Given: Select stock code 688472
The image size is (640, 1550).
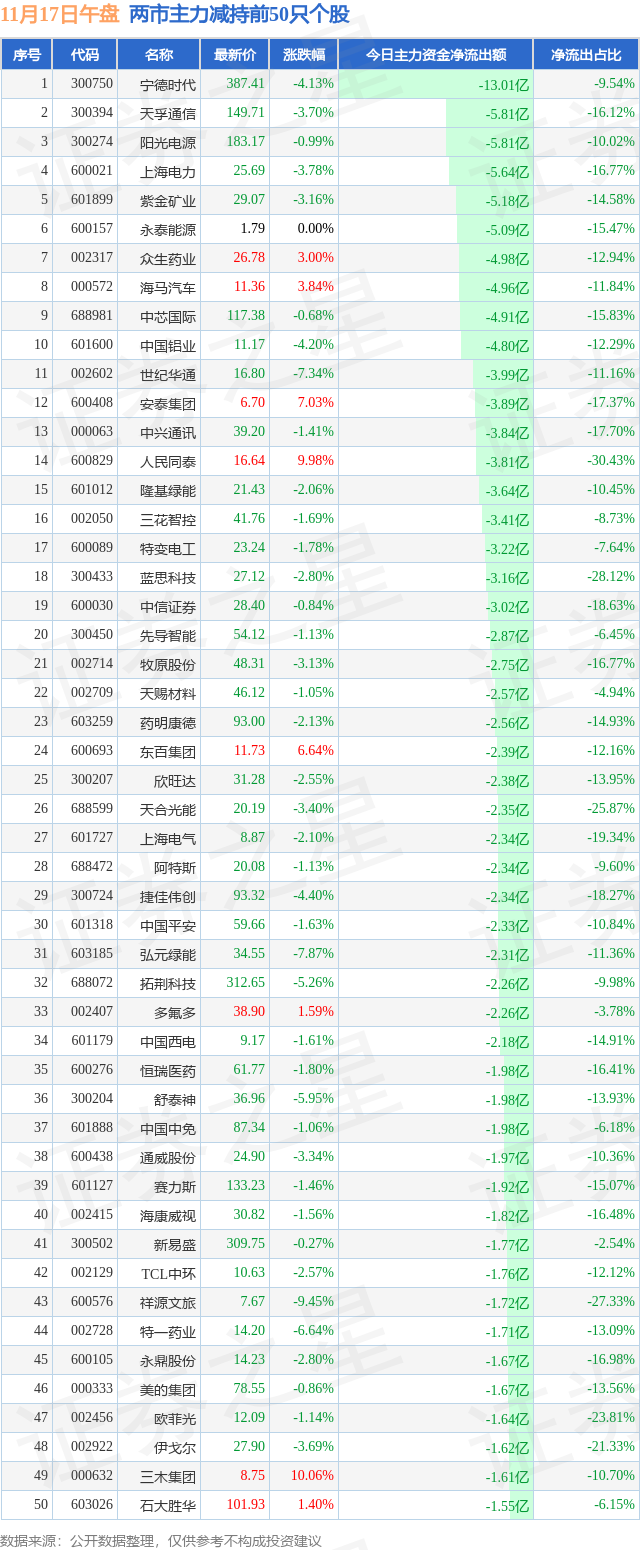Looking at the screenshot, I should coord(92,867).
